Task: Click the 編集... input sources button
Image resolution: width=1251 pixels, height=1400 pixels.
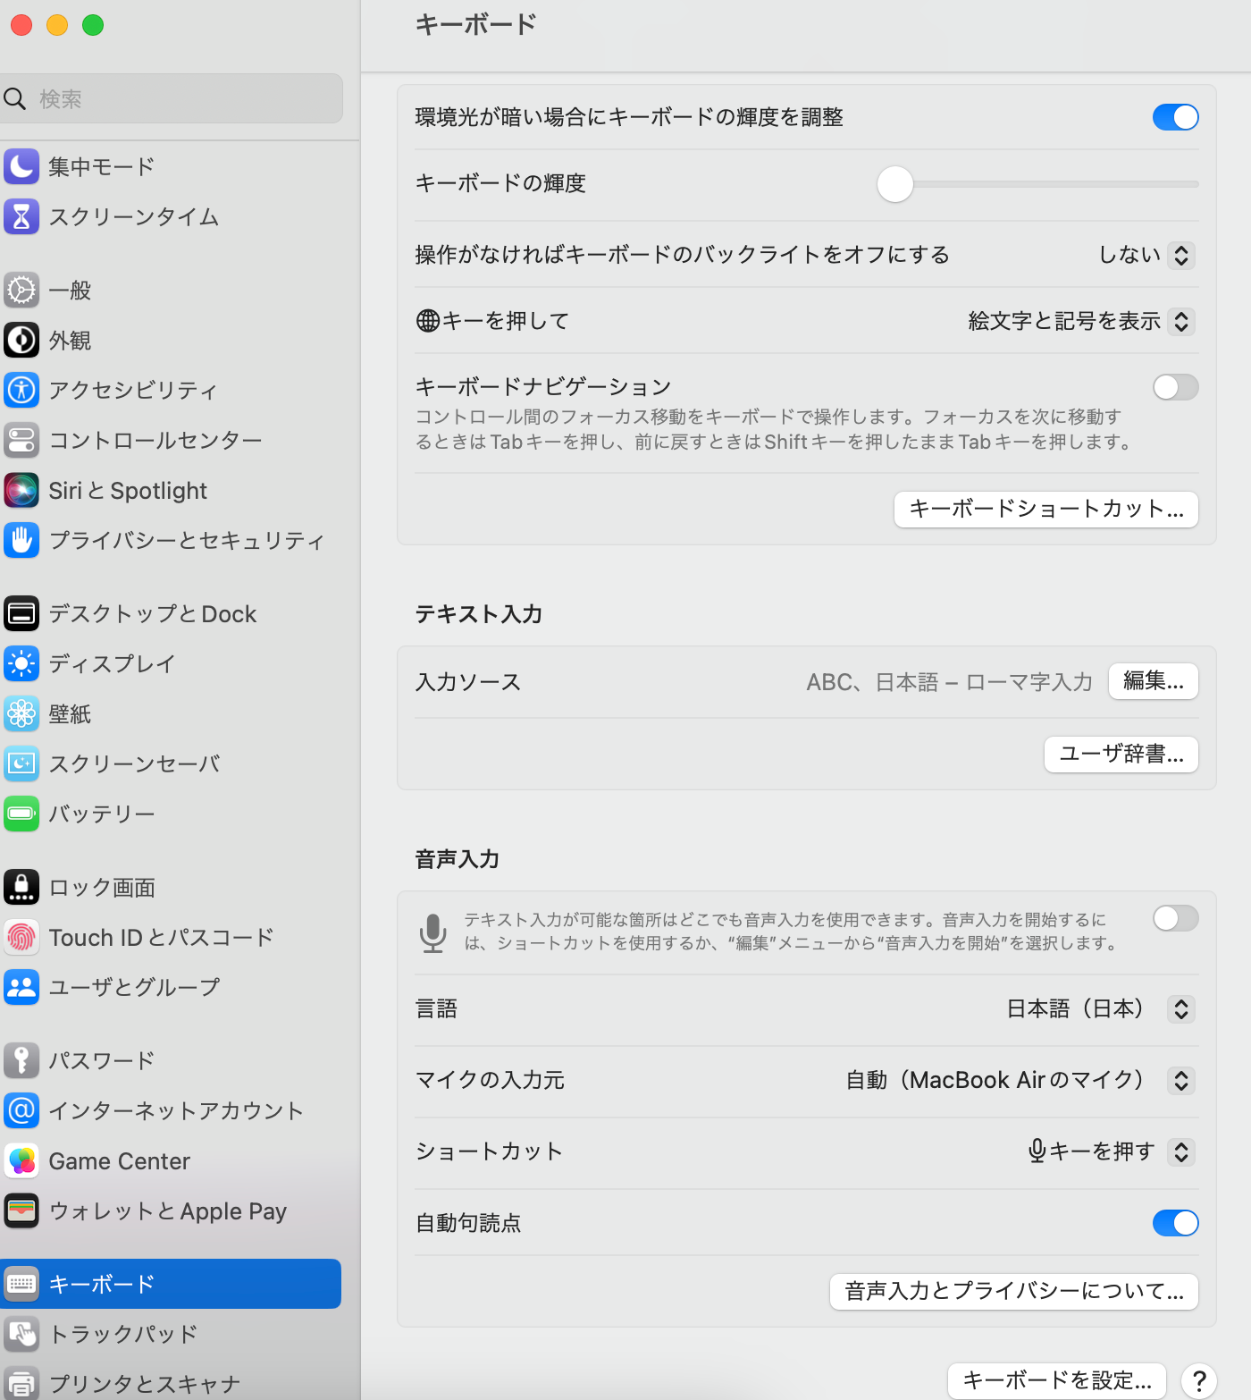Action: (1153, 681)
